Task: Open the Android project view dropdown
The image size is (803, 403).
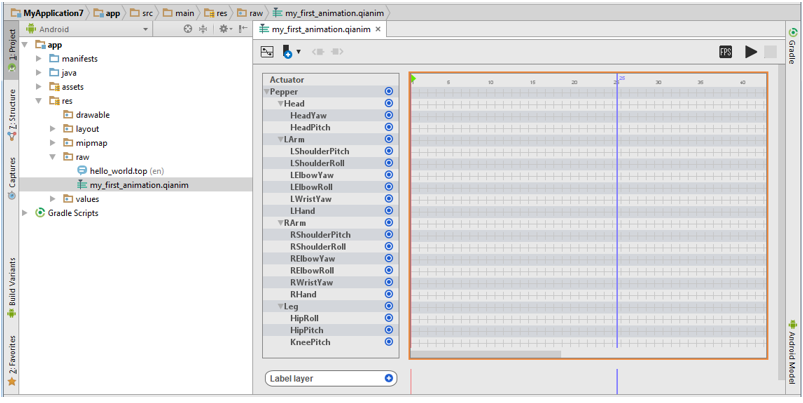Action: [x=90, y=30]
